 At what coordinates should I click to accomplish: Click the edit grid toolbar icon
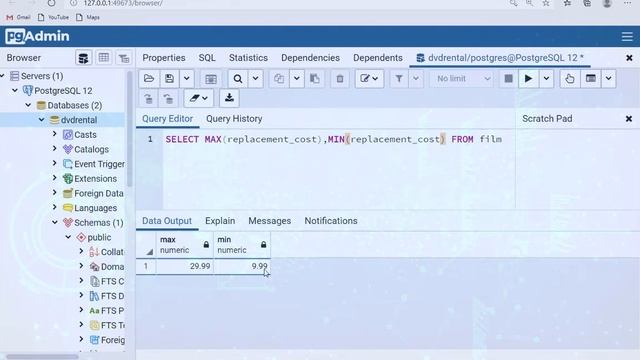coord(211,78)
